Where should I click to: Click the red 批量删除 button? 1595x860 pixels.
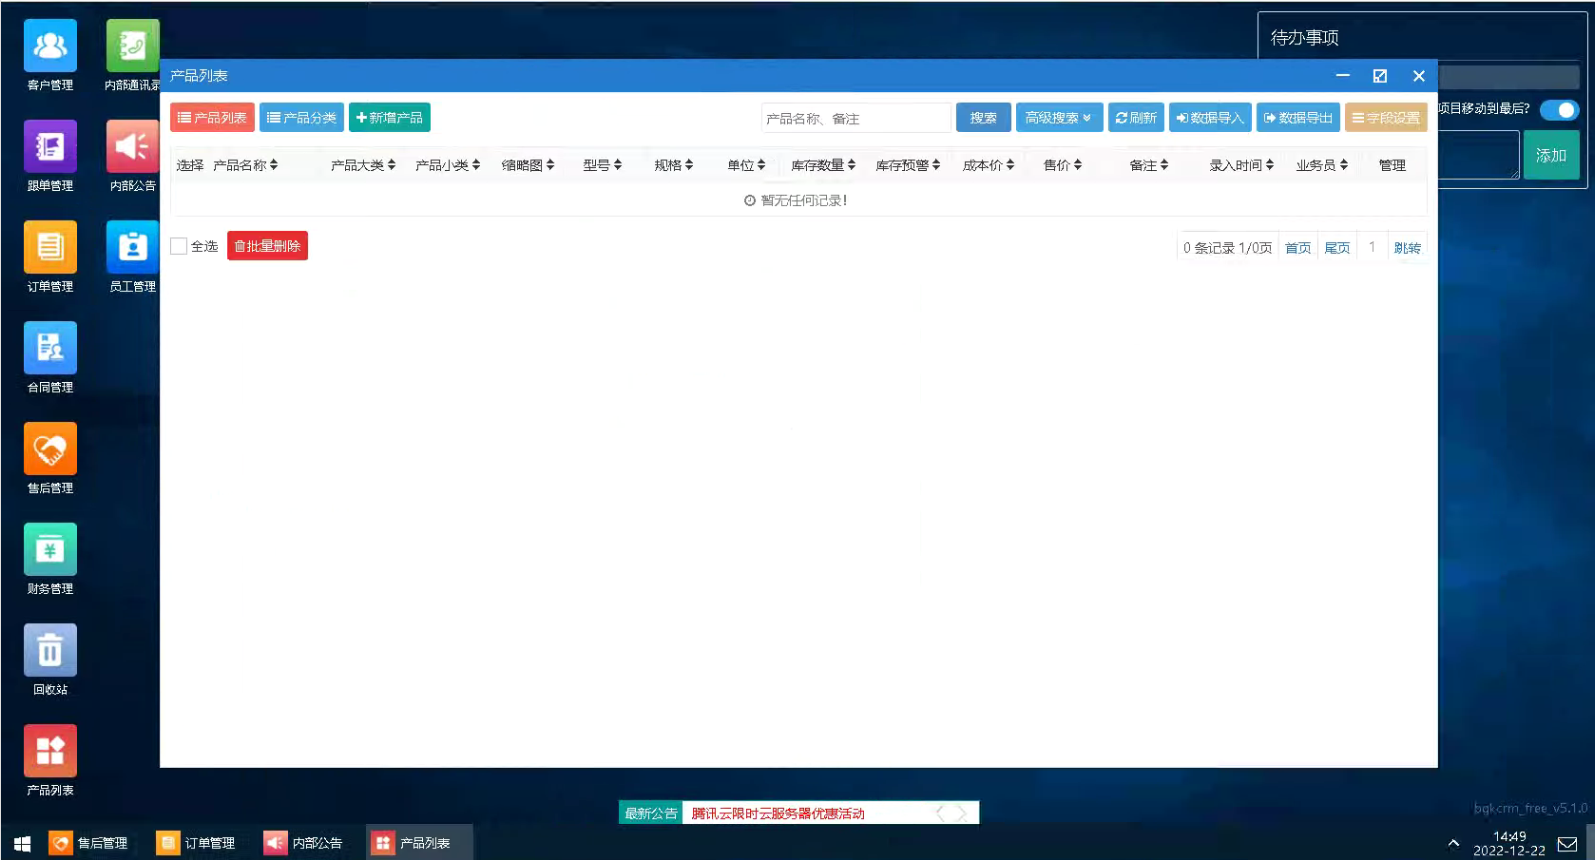coord(267,246)
